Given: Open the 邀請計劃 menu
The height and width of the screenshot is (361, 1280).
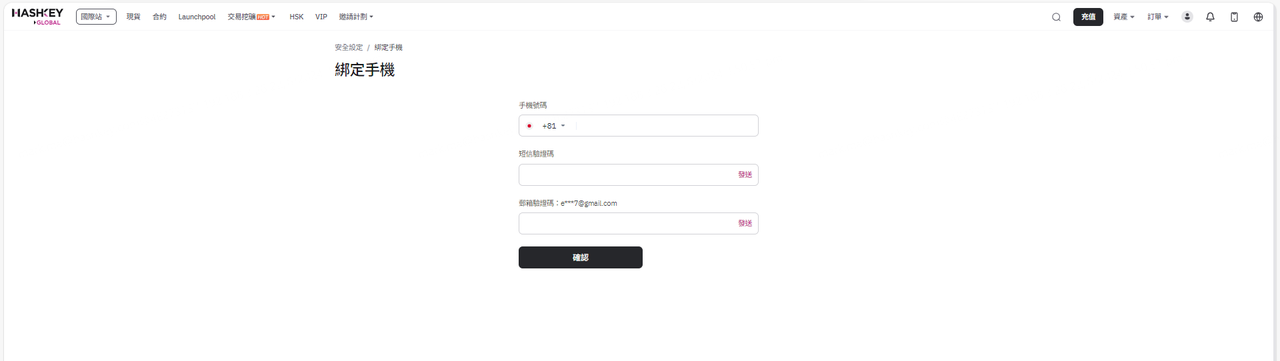Looking at the screenshot, I should click(x=357, y=17).
